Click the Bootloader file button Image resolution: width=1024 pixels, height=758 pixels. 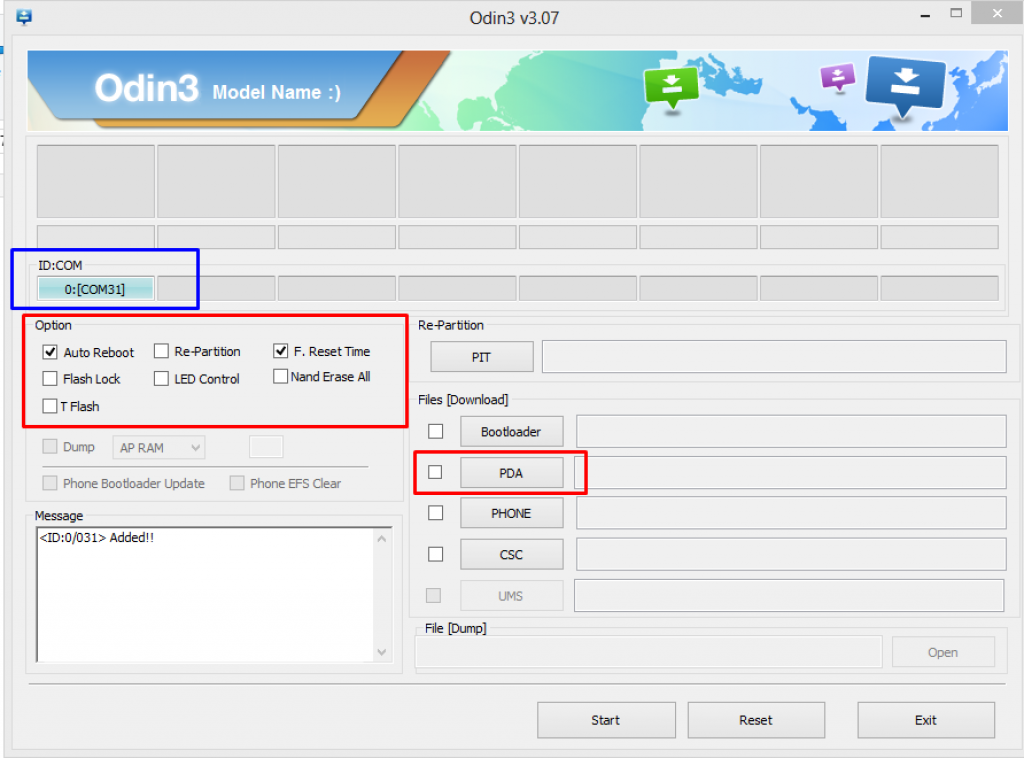point(511,431)
